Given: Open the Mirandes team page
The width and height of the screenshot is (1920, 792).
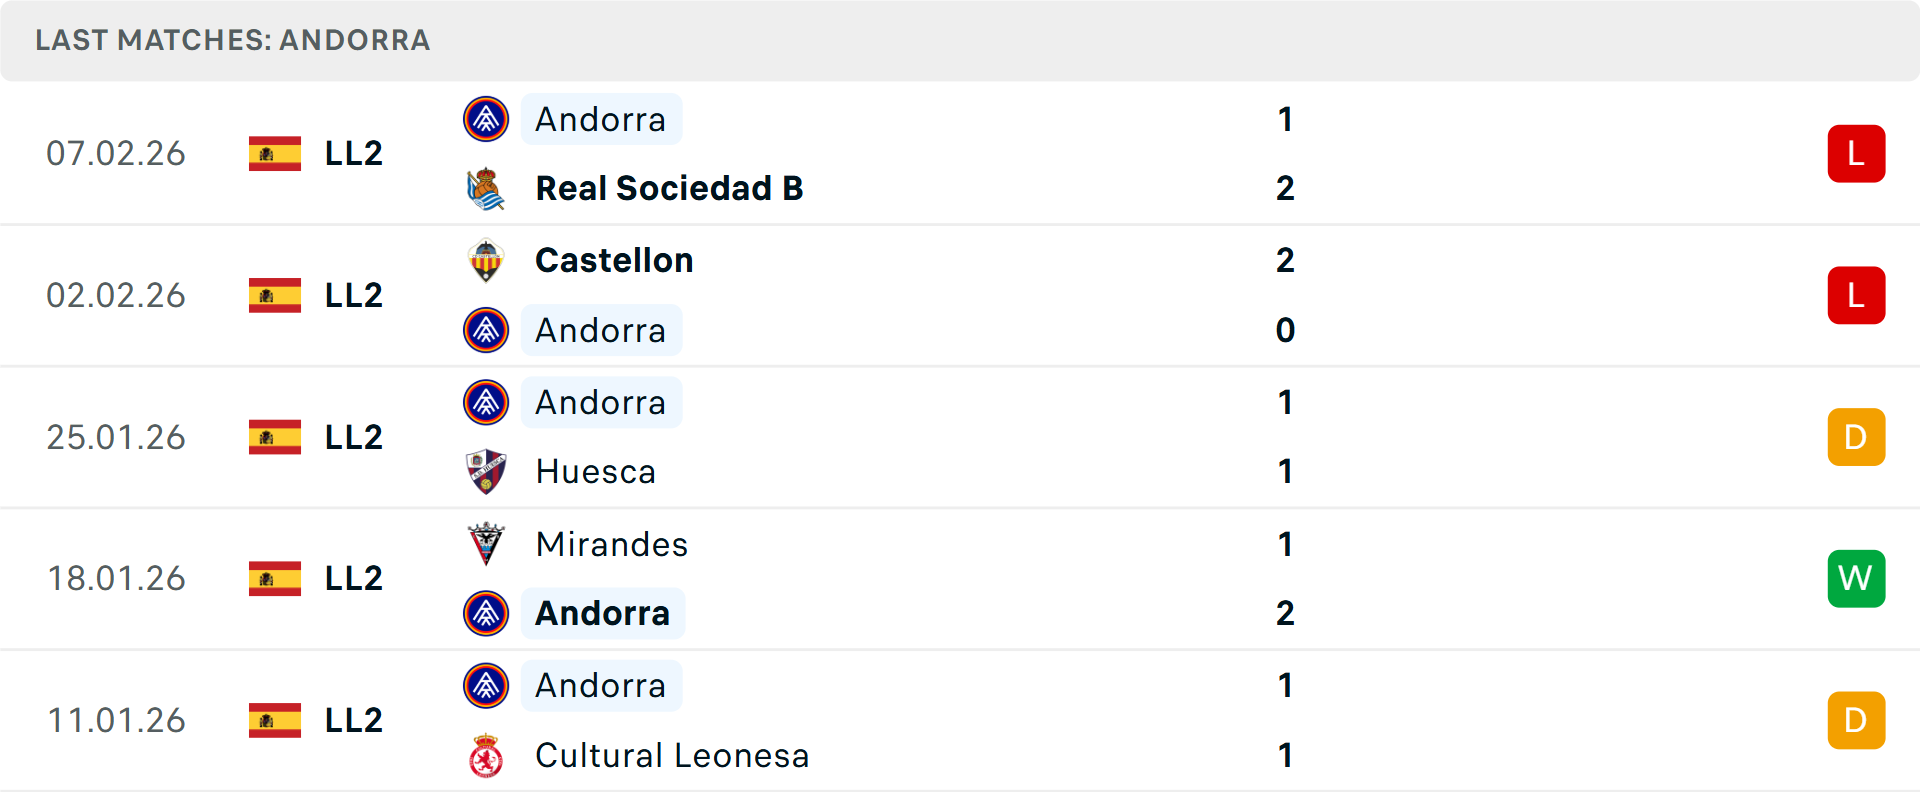Looking at the screenshot, I should tap(611, 544).
